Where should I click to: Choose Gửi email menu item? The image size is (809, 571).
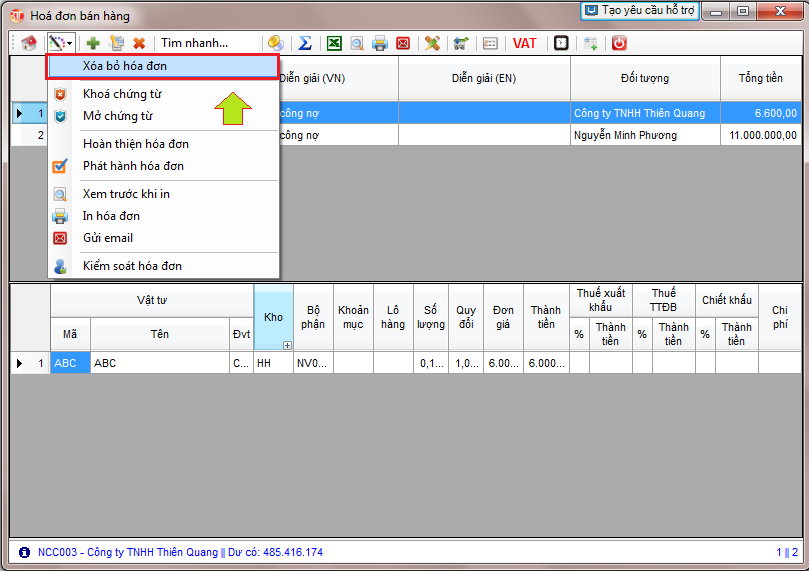[163, 238]
